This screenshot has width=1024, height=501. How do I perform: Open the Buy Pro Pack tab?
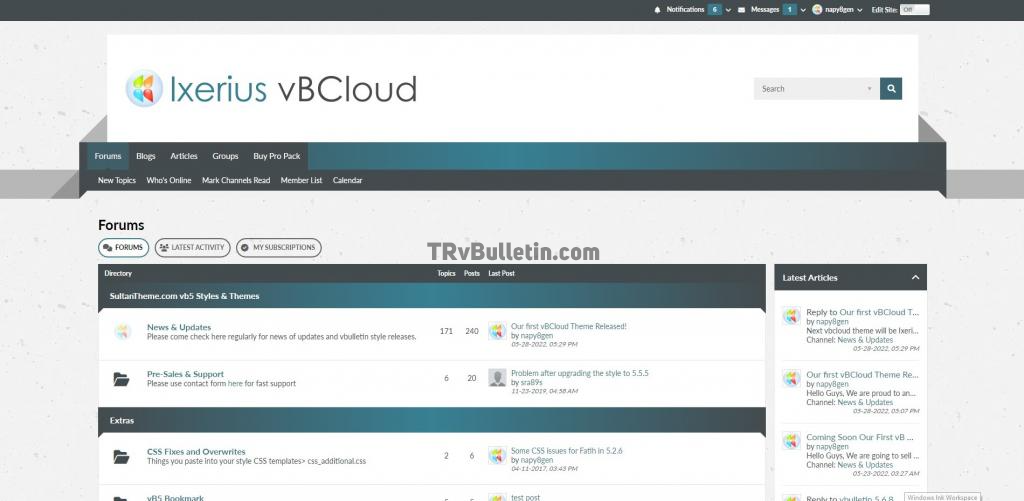tap(277, 156)
